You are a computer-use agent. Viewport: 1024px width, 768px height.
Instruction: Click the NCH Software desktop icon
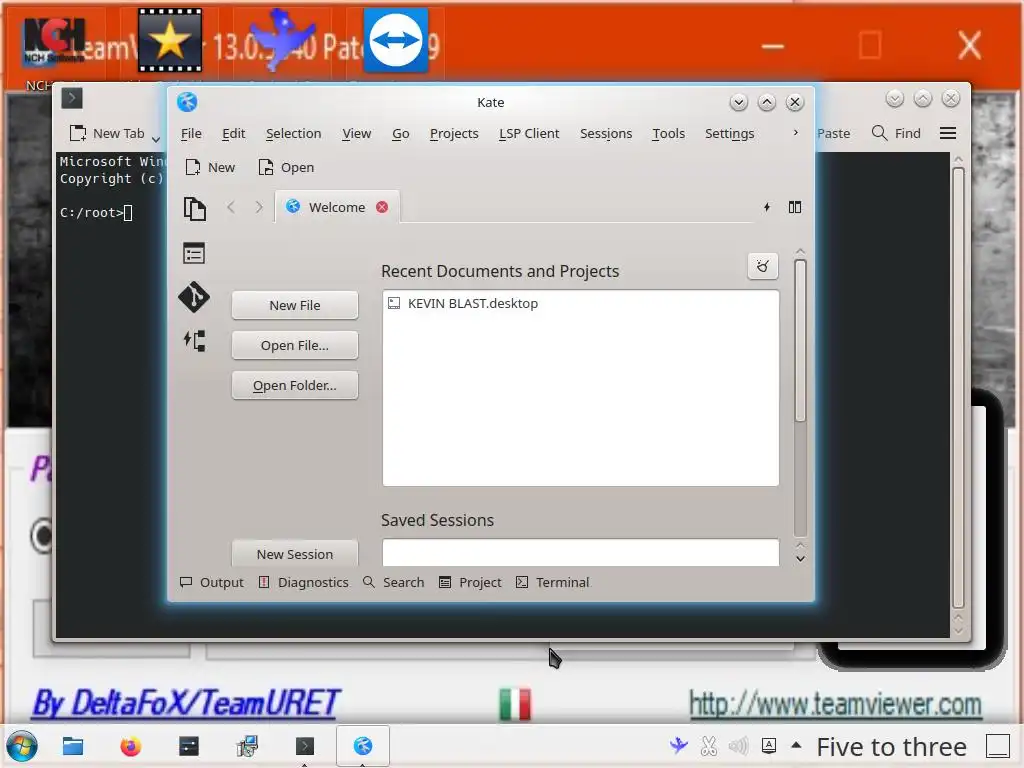point(54,42)
